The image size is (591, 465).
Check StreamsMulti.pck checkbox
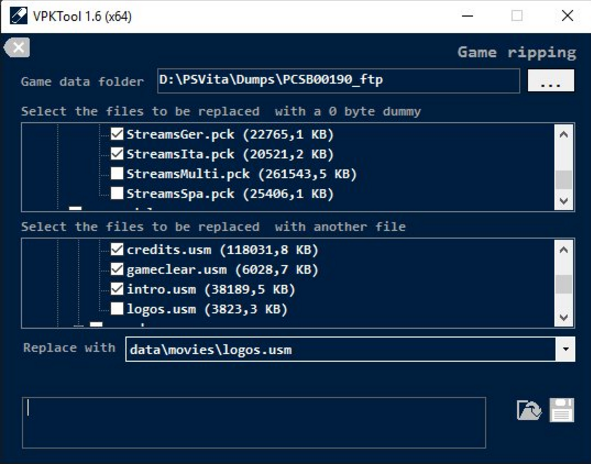(x=117, y=174)
